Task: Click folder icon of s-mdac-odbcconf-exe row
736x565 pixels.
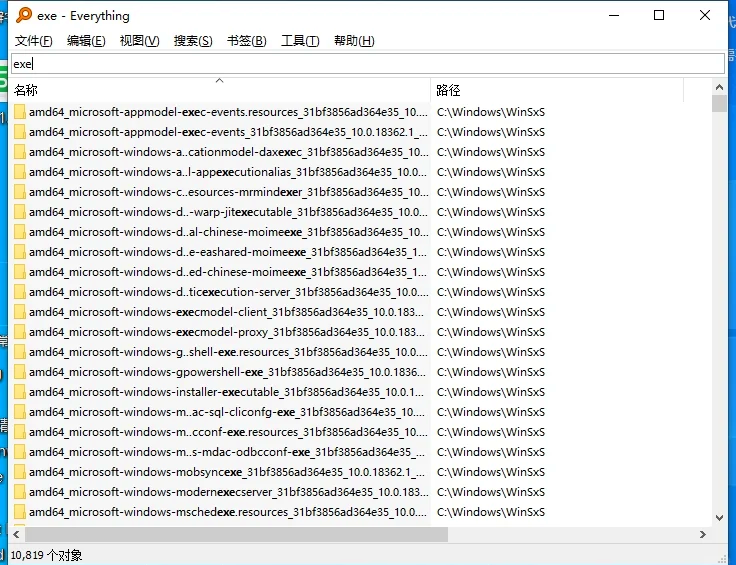Action: coord(20,452)
